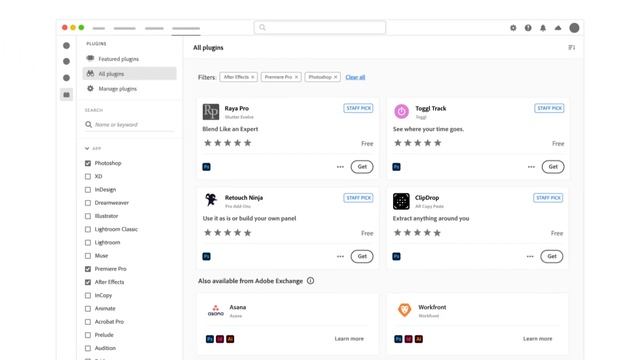Check the Muse app filter

coord(88,256)
